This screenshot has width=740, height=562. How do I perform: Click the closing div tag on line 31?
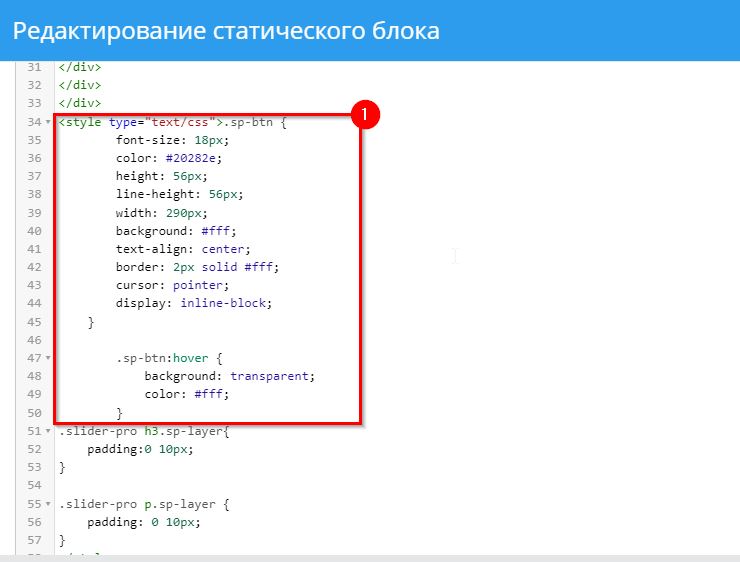(80, 67)
